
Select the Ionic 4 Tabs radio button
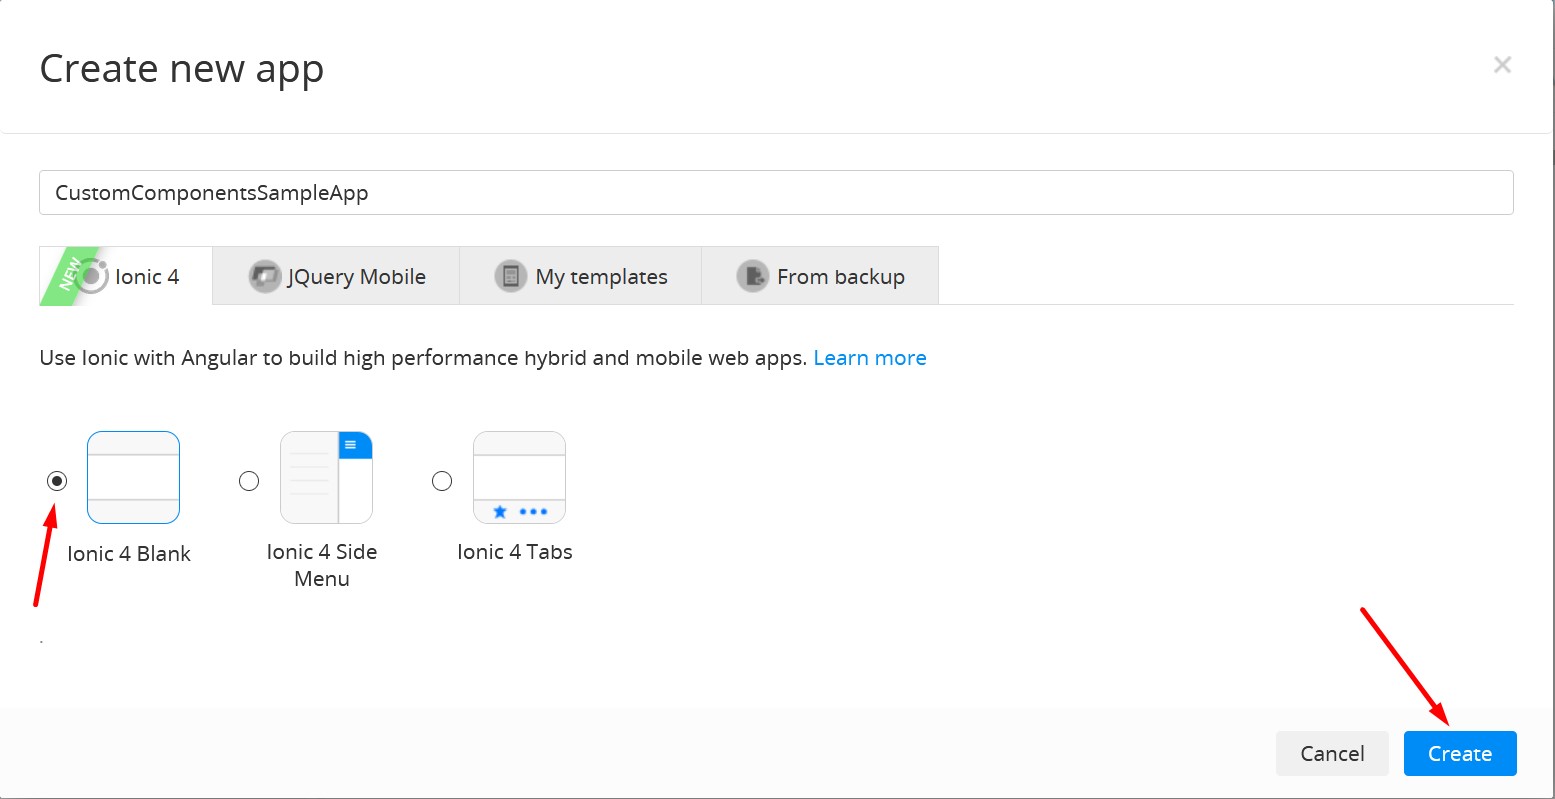coord(442,481)
